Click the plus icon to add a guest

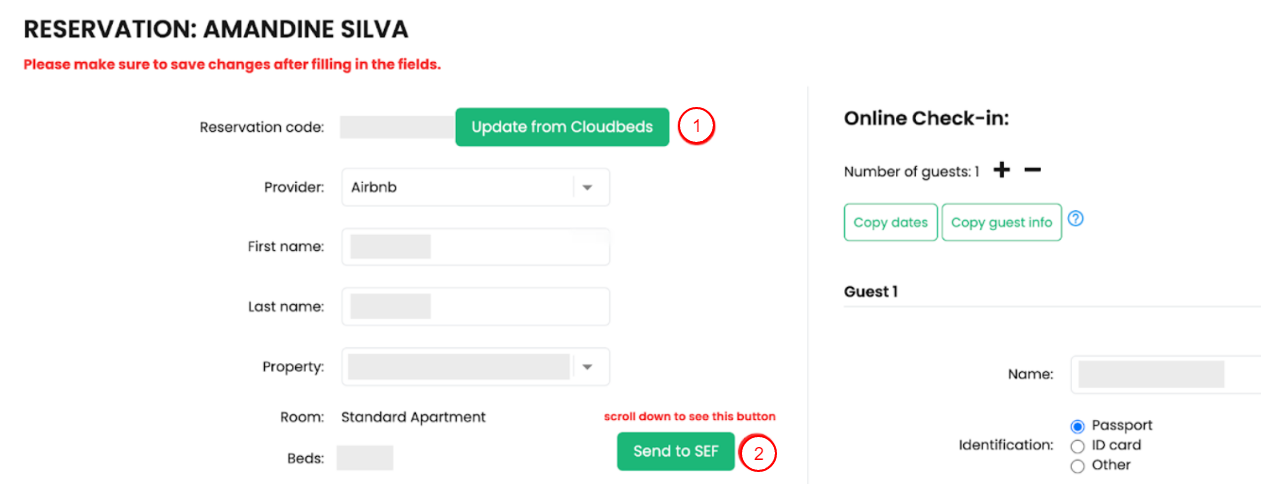click(1002, 170)
